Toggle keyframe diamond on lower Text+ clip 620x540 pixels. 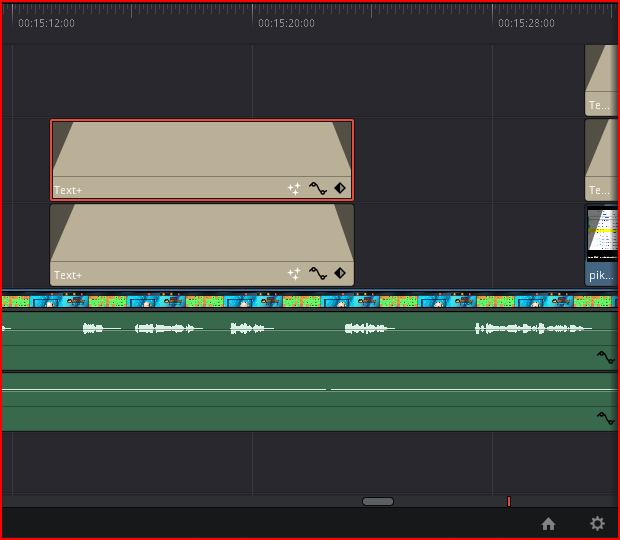point(340,273)
